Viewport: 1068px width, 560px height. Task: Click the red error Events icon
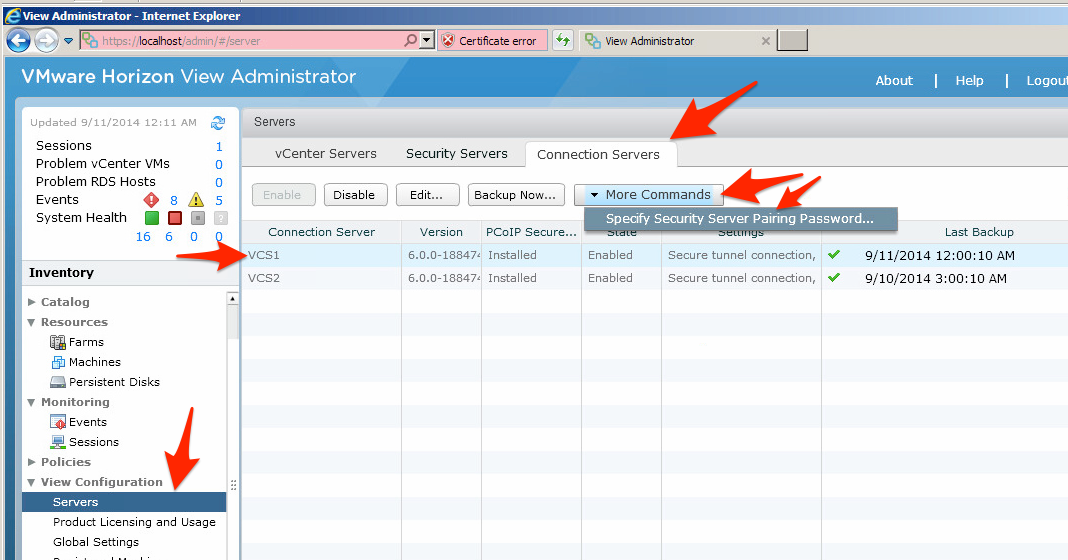coord(152,200)
